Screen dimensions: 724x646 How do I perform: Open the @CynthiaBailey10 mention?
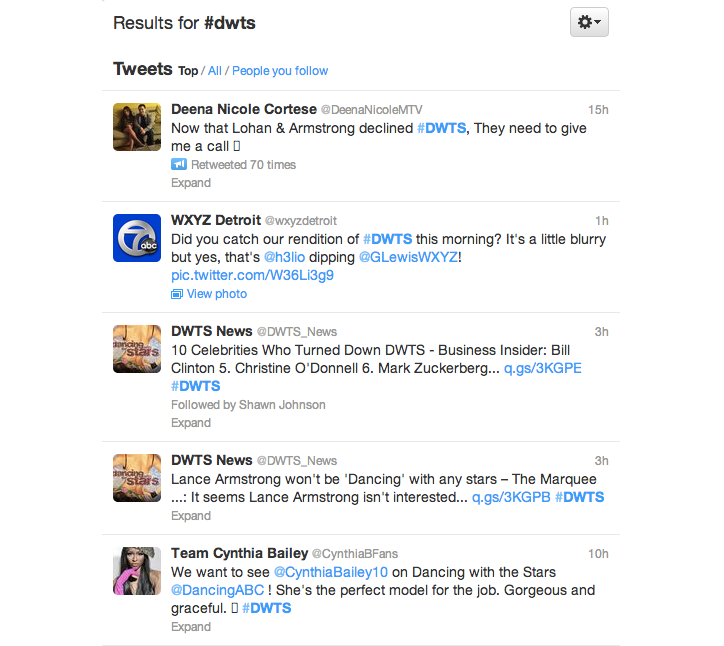pyautogui.click(x=331, y=572)
